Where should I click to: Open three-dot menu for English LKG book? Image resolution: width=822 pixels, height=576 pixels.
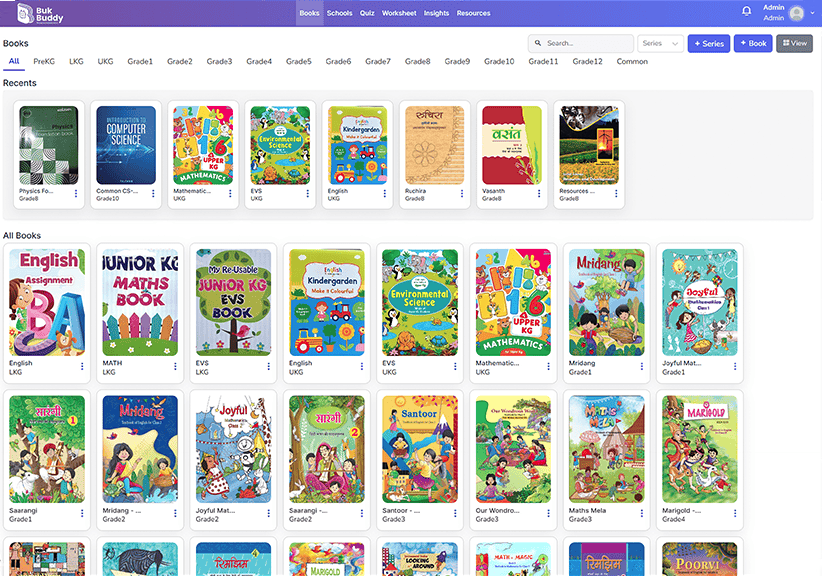(82, 366)
